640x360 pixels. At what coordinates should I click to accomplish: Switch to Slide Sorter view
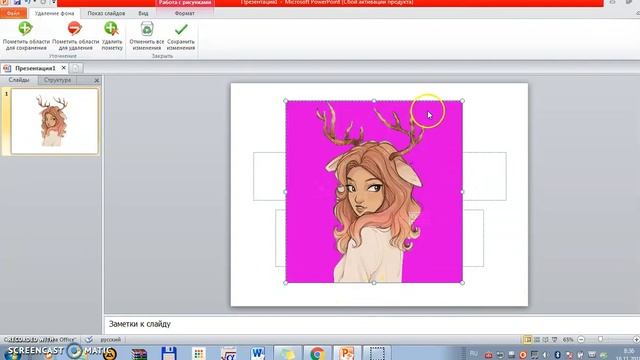coord(537,339)
